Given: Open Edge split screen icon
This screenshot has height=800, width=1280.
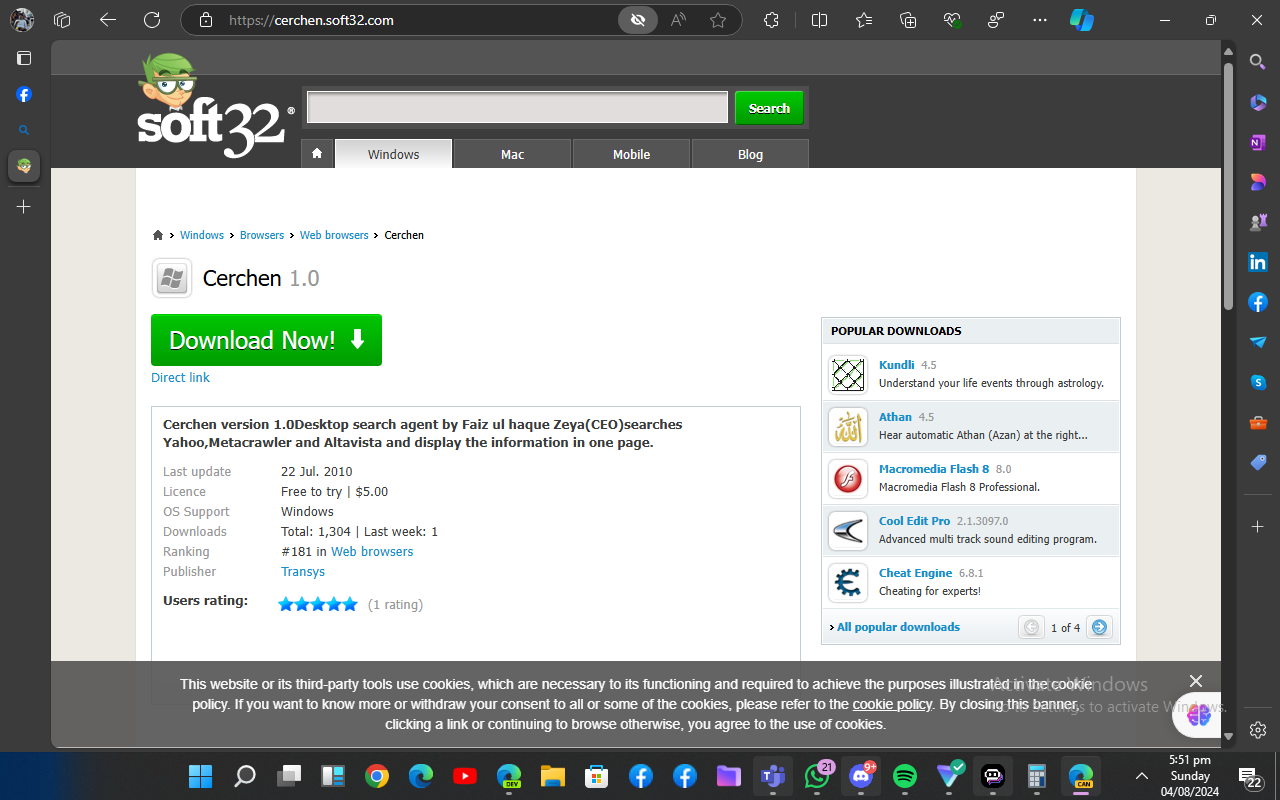Looking at the screenshot, I should coord(819,20).
